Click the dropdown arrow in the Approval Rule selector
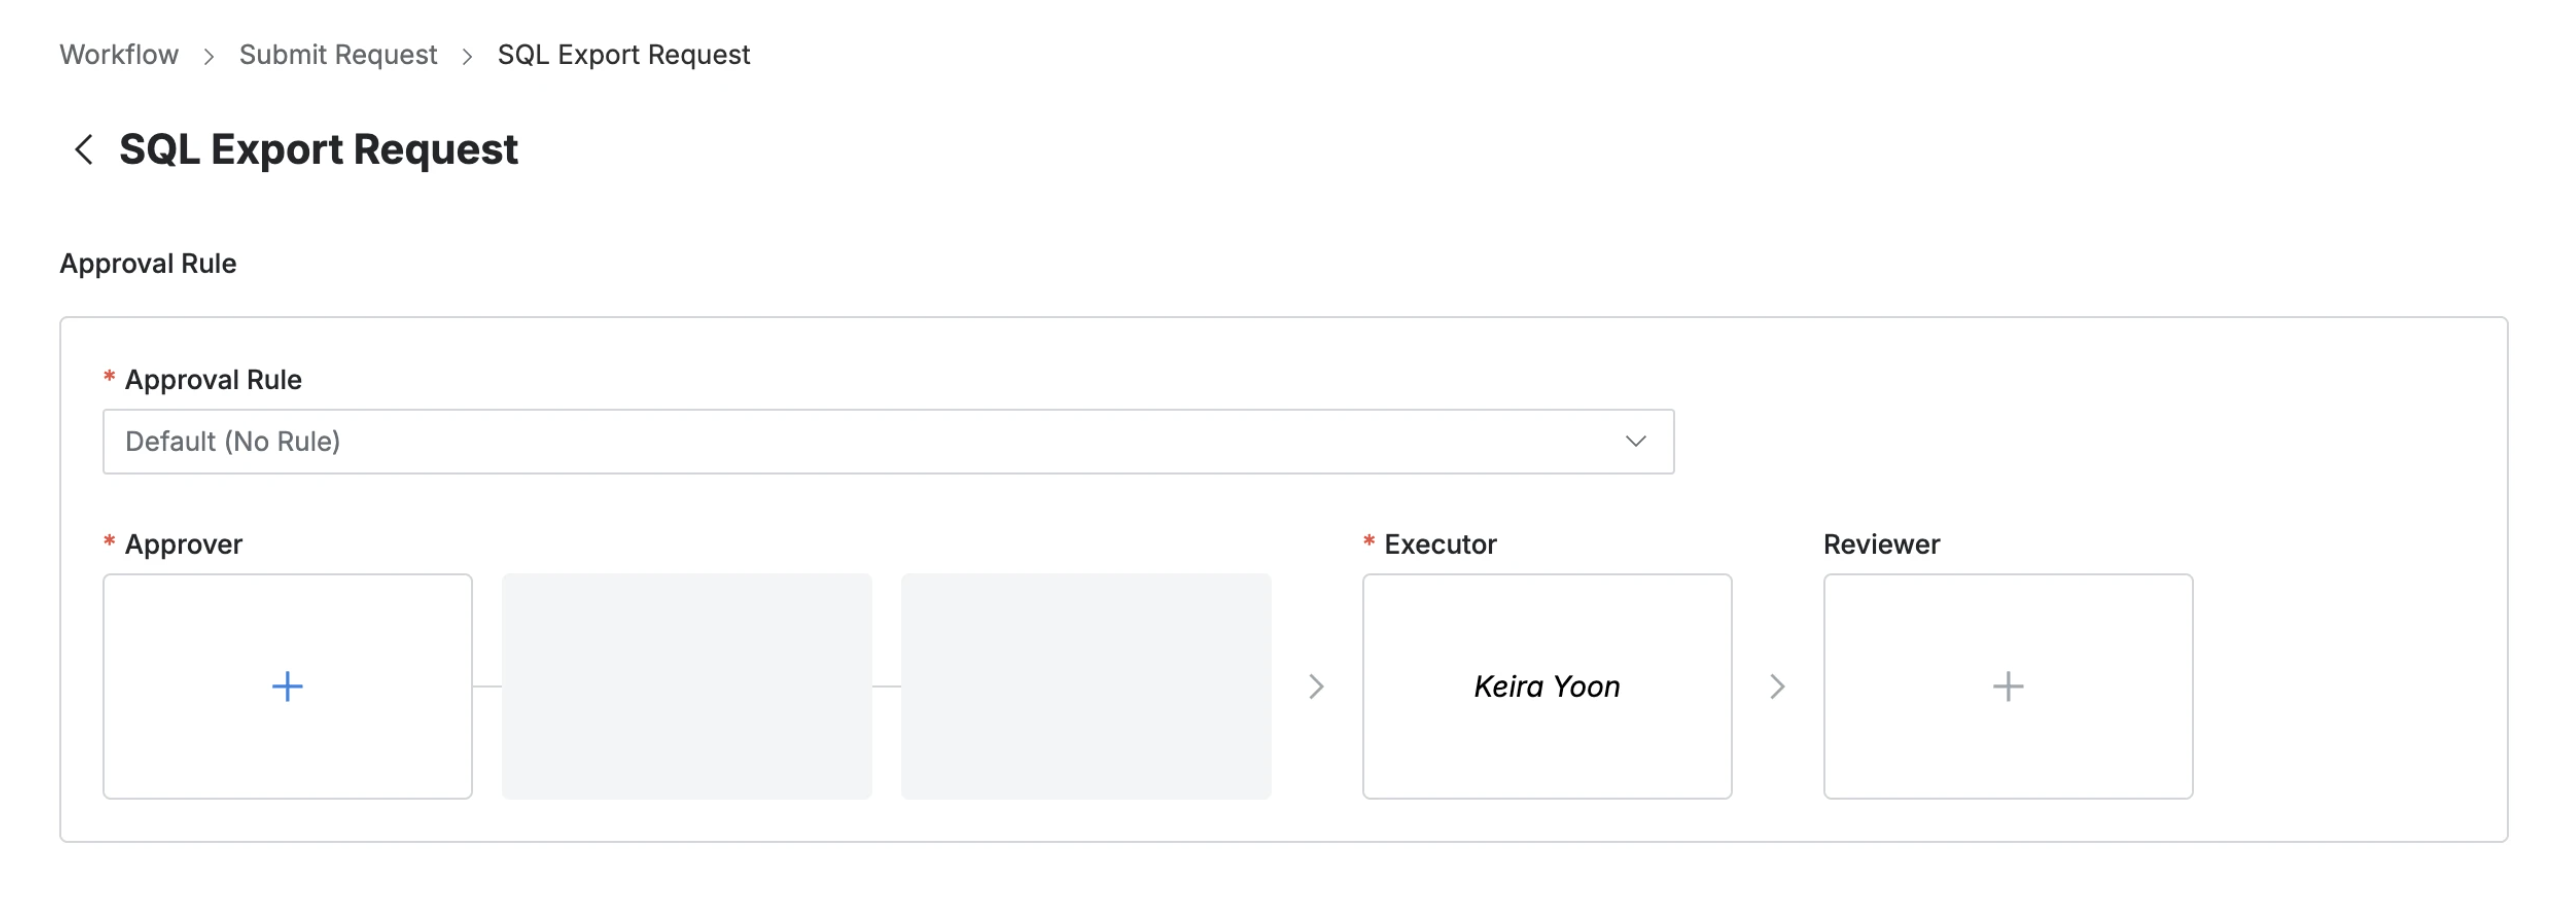2566x898 pixels. tap(1634, 441)
